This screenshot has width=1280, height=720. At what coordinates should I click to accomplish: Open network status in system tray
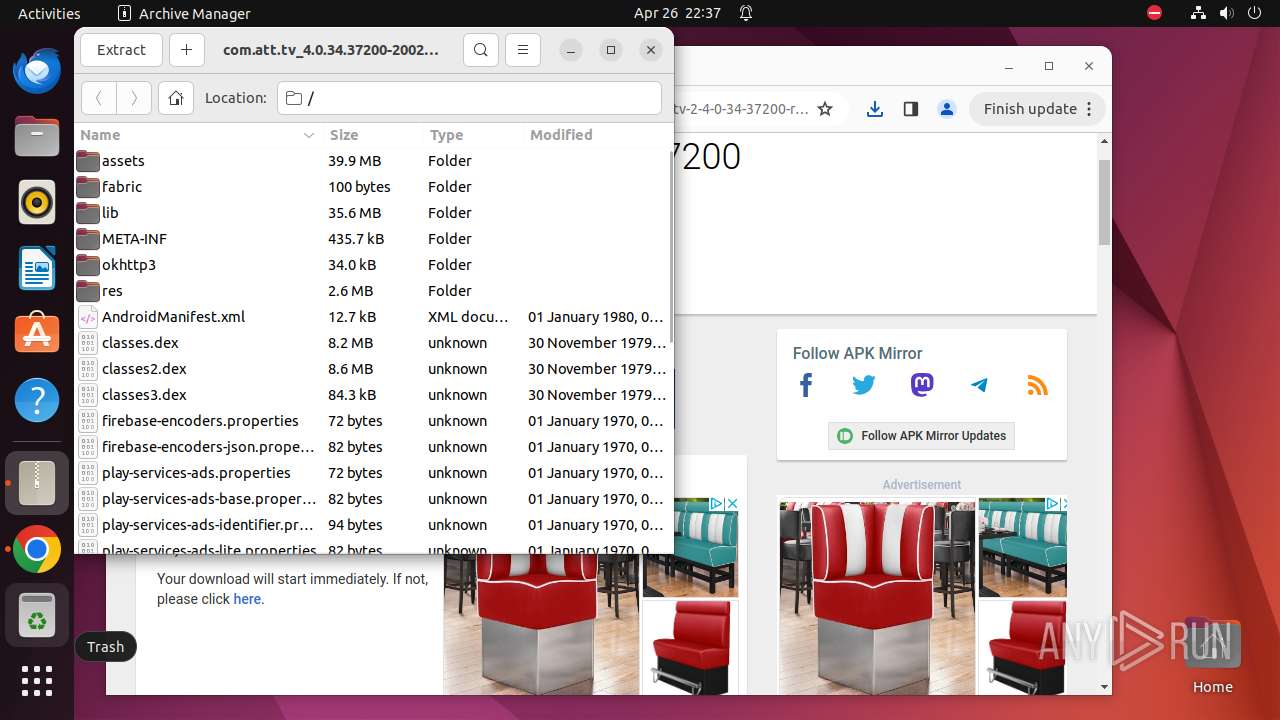(x=1199, y=13)
